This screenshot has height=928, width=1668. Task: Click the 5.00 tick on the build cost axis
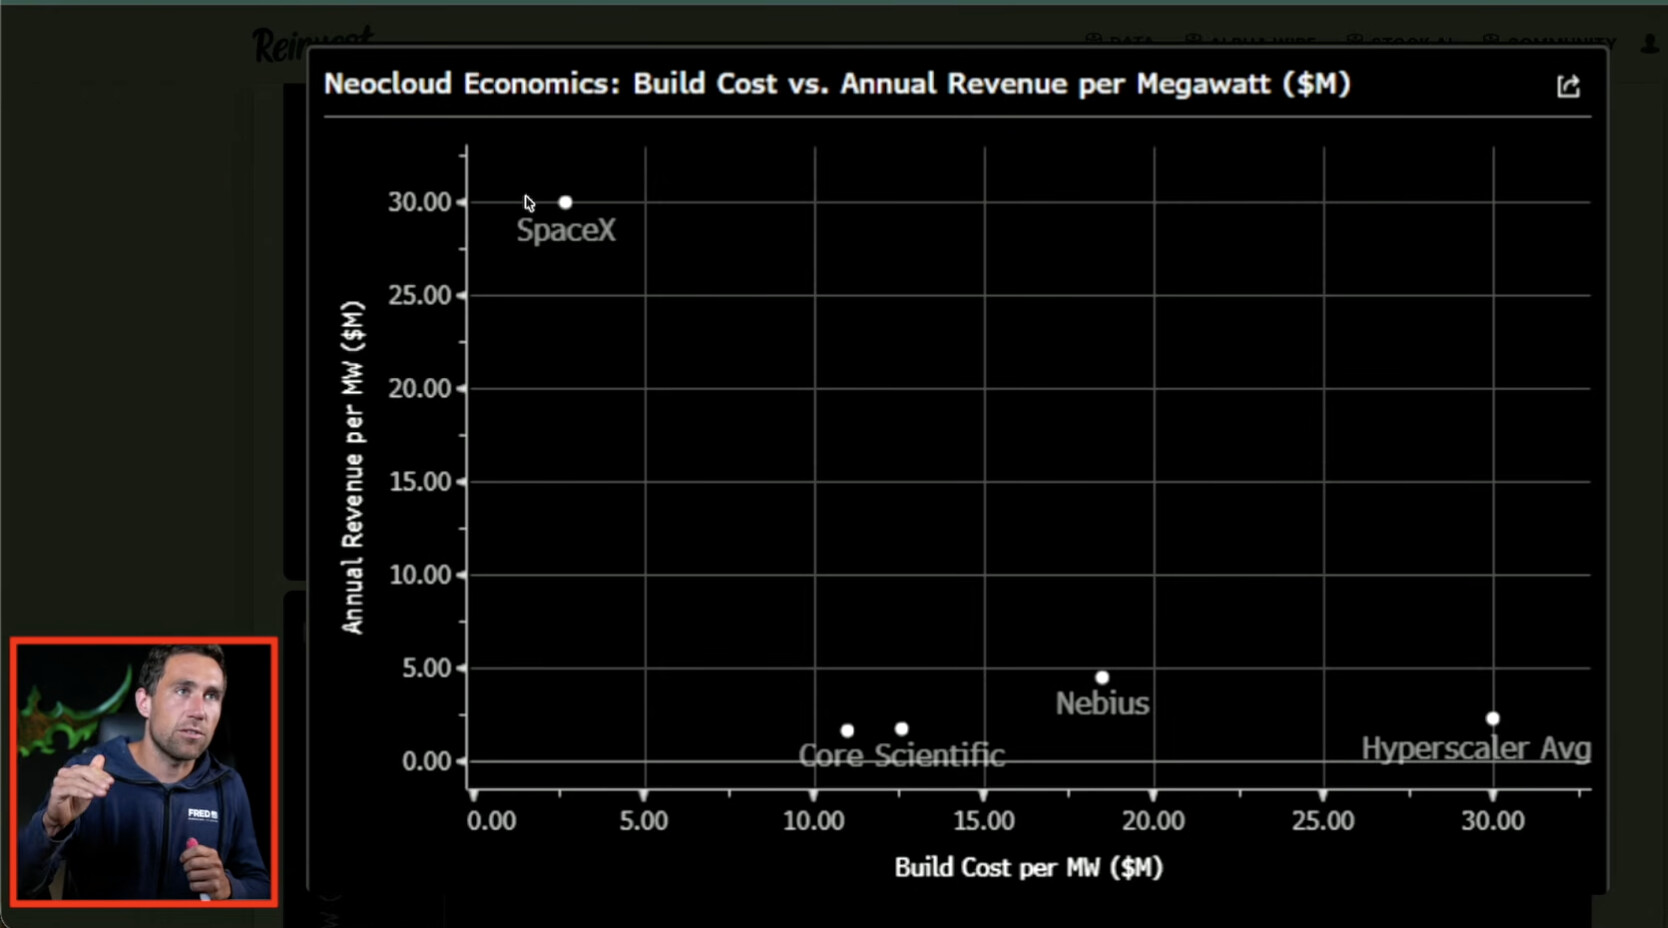click(643, 821)
